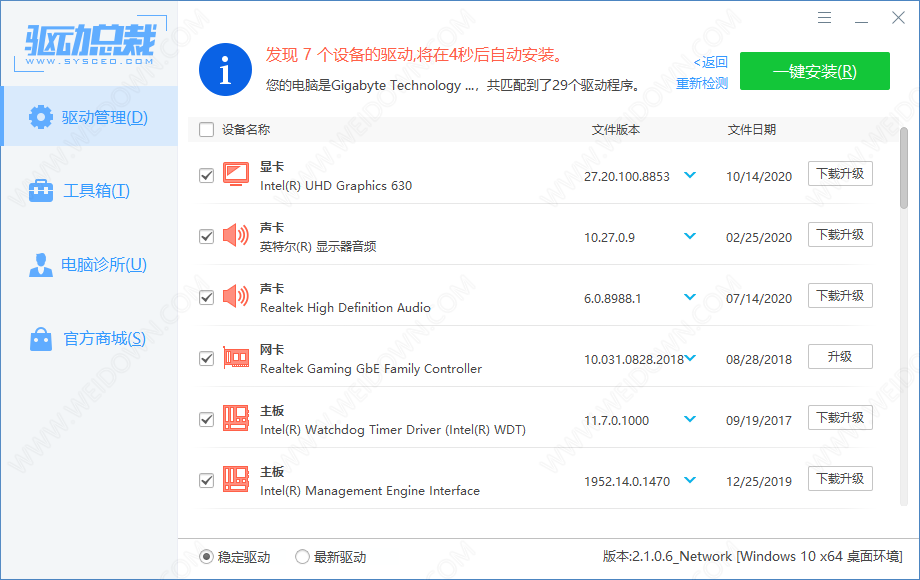Viewport: 920px width, 580px height.
Task: Open the hamburger menu icon in title bar
Action: (824, 18)
